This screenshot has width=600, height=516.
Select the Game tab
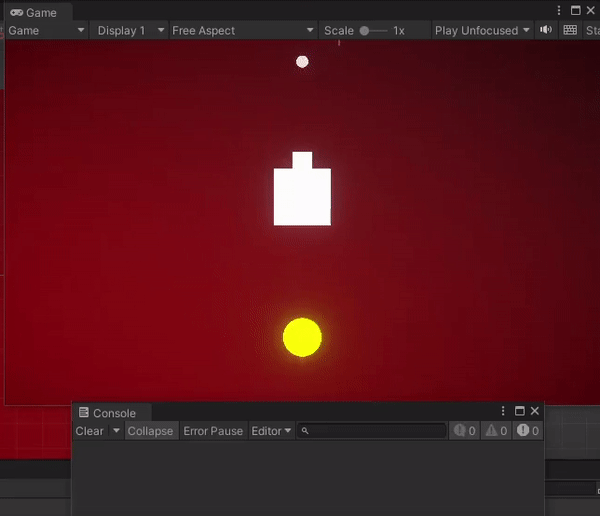[38, 12]
